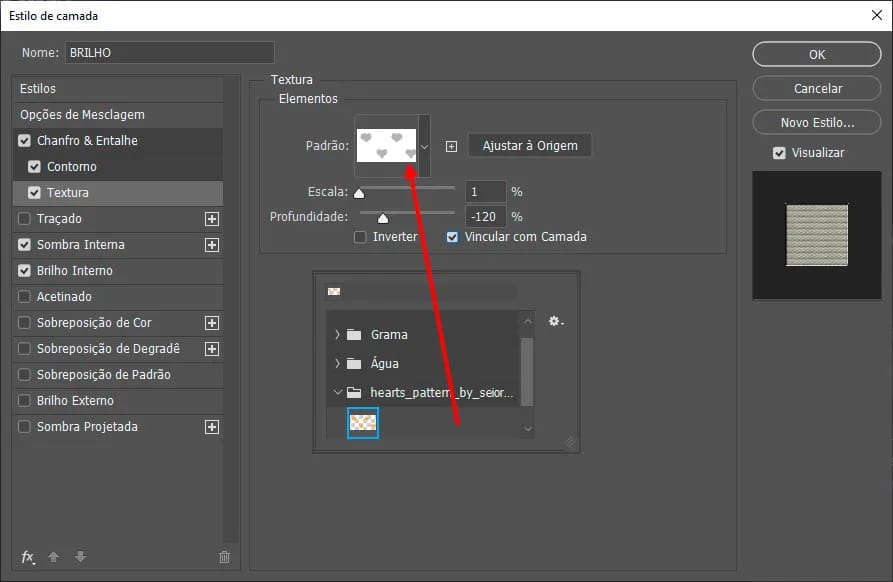Enable the Traçado checkbox
This screenshot has width=893, height=582.
24,219
